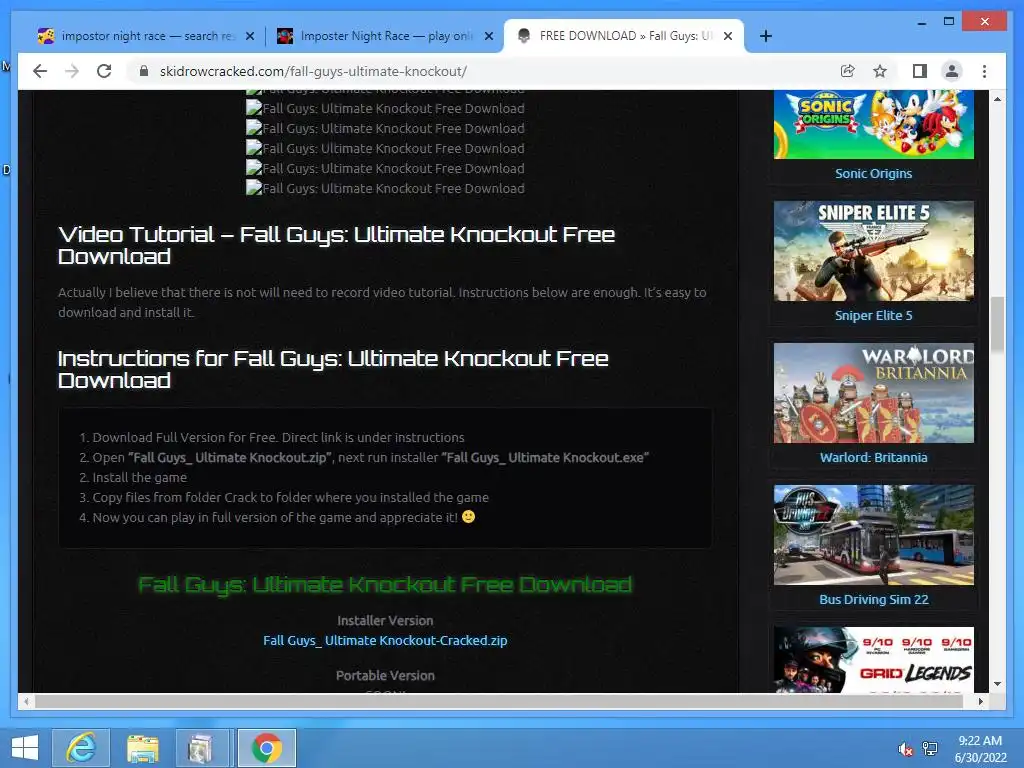Screen dimensions: 1024x768
Task: Click the GRID Legends thumbnail
Action: [874, 660]
